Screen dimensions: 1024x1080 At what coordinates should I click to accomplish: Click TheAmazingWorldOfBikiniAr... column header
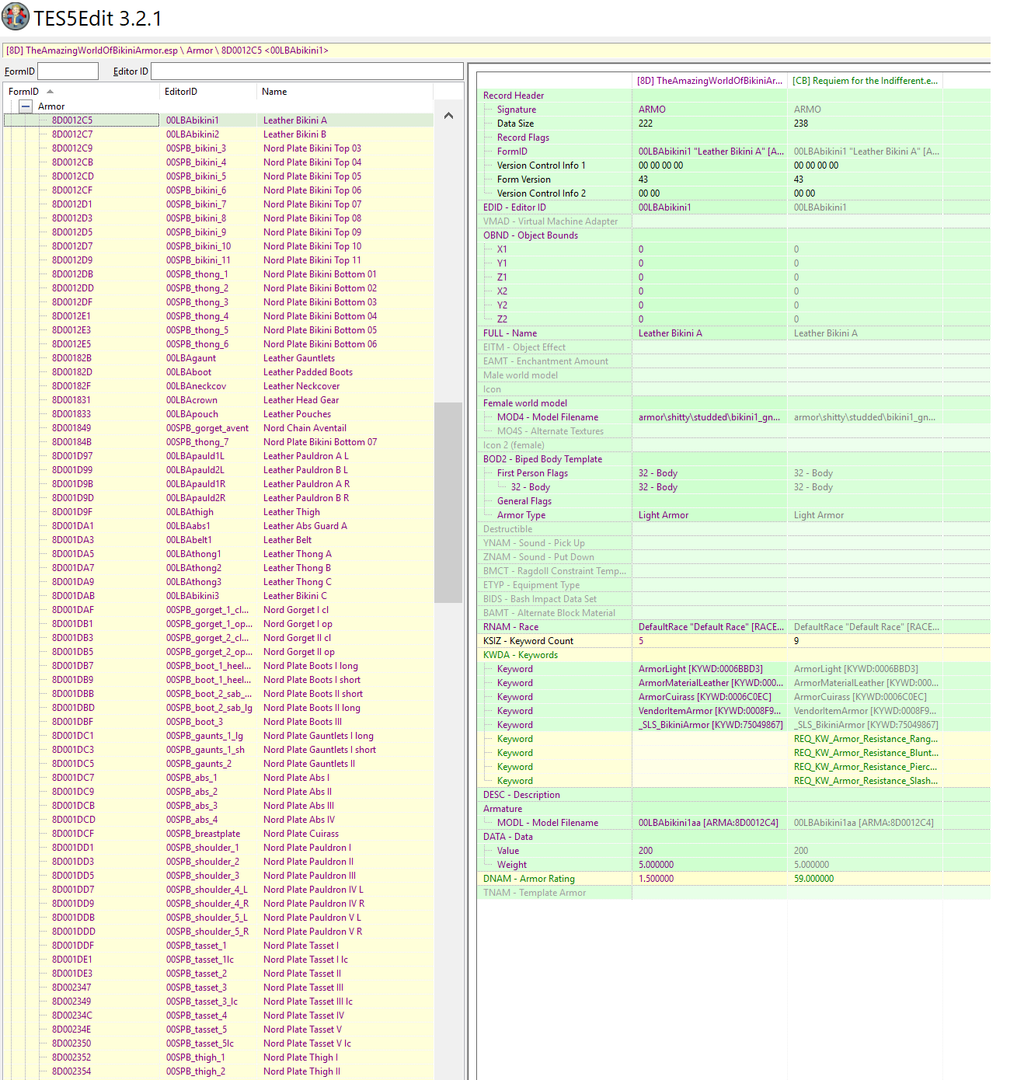(x=710, y=81)
